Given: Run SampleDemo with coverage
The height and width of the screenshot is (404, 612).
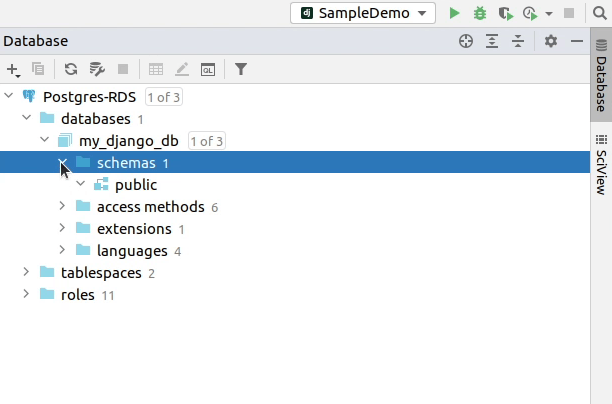Looking at the screenshot, I should [505, 13].
